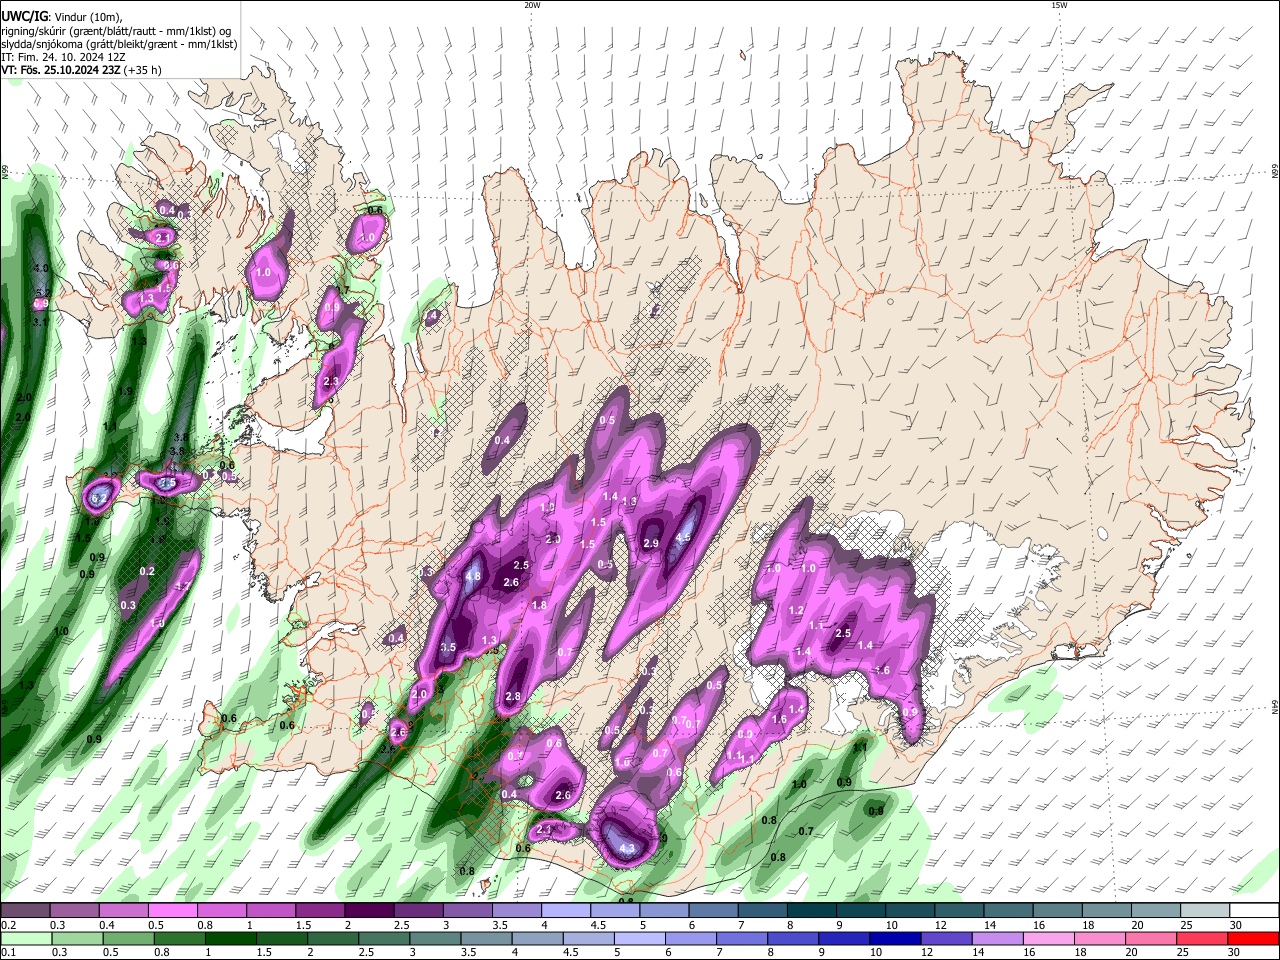Click the '15W' longitude label

pos(1059,5)
